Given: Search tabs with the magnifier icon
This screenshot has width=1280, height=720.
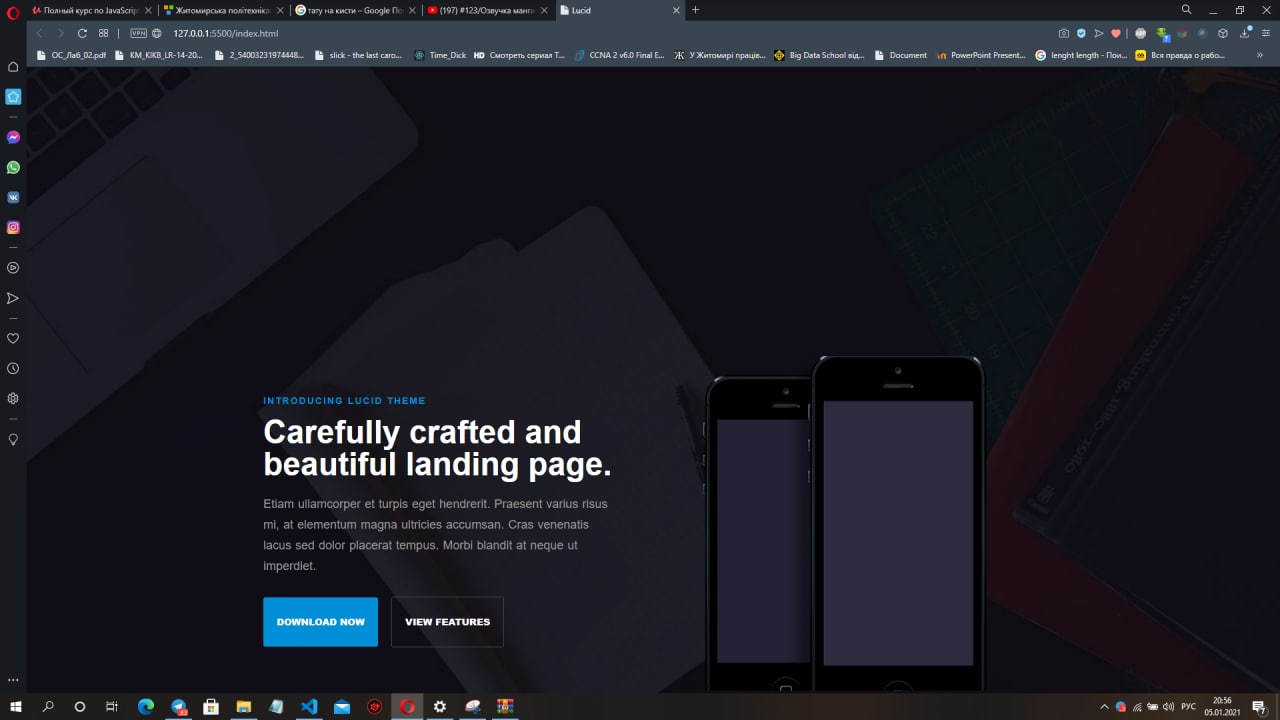Looking at the screenshot, I should pyautogui.click(x=1187, y=10).
